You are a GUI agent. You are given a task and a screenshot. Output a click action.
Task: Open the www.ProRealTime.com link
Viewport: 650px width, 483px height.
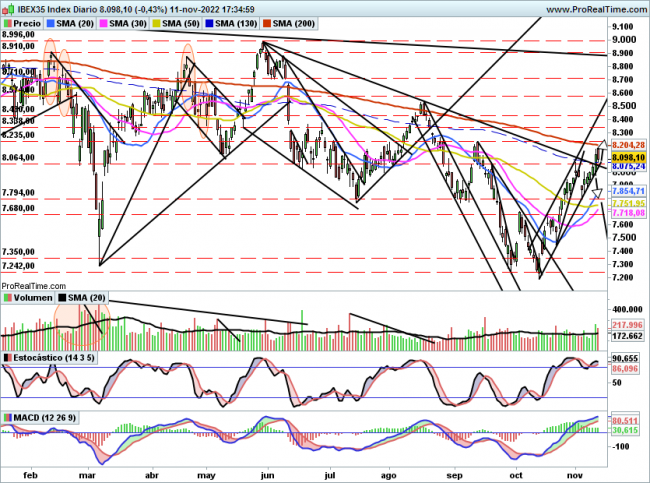point(589,7)
